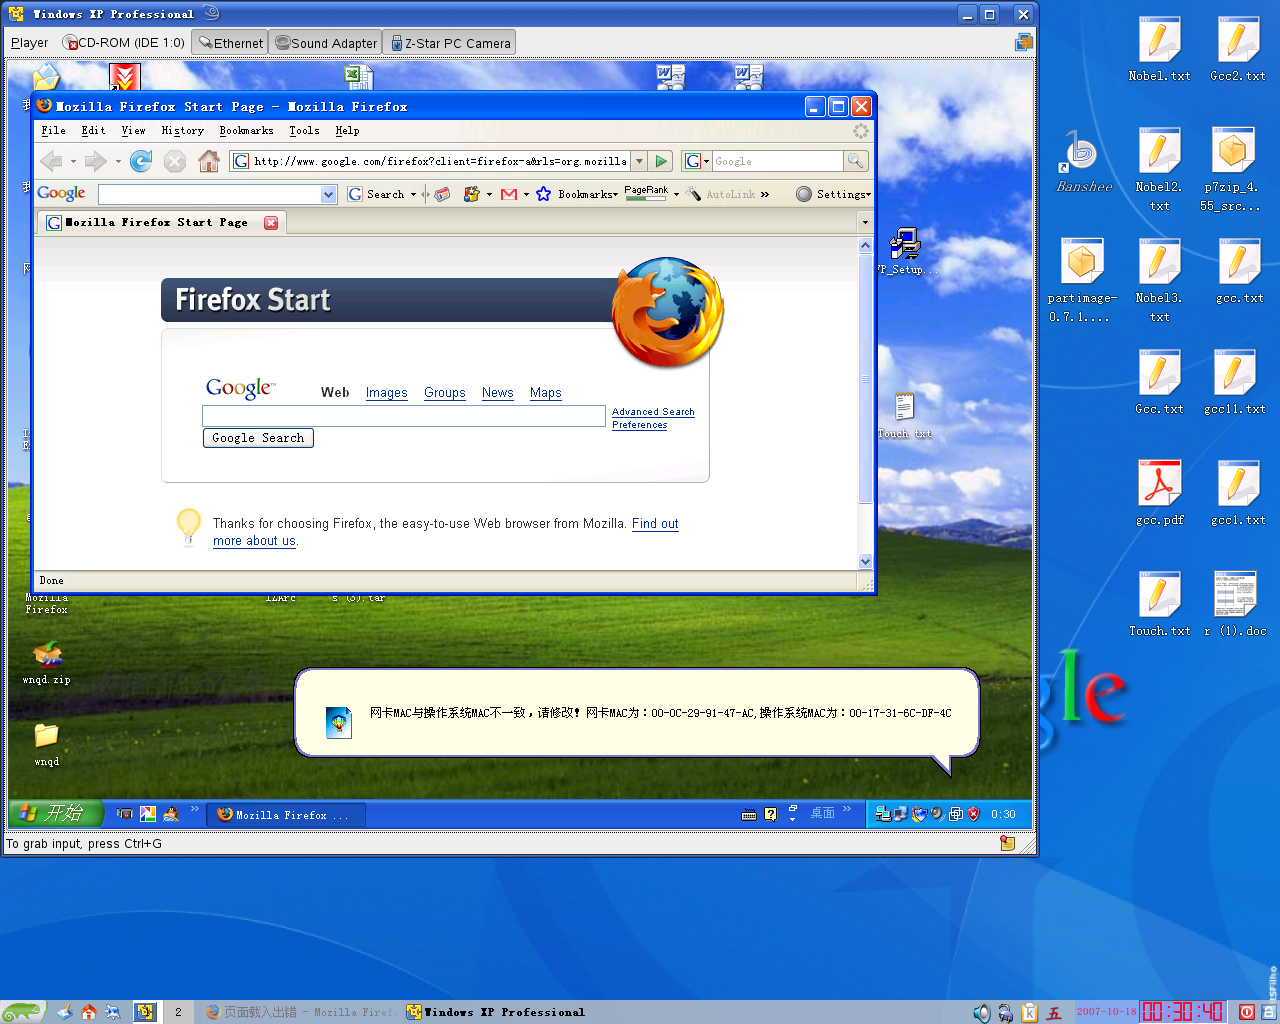Select Nobel.txt file on host desktop

point(1160,48)
